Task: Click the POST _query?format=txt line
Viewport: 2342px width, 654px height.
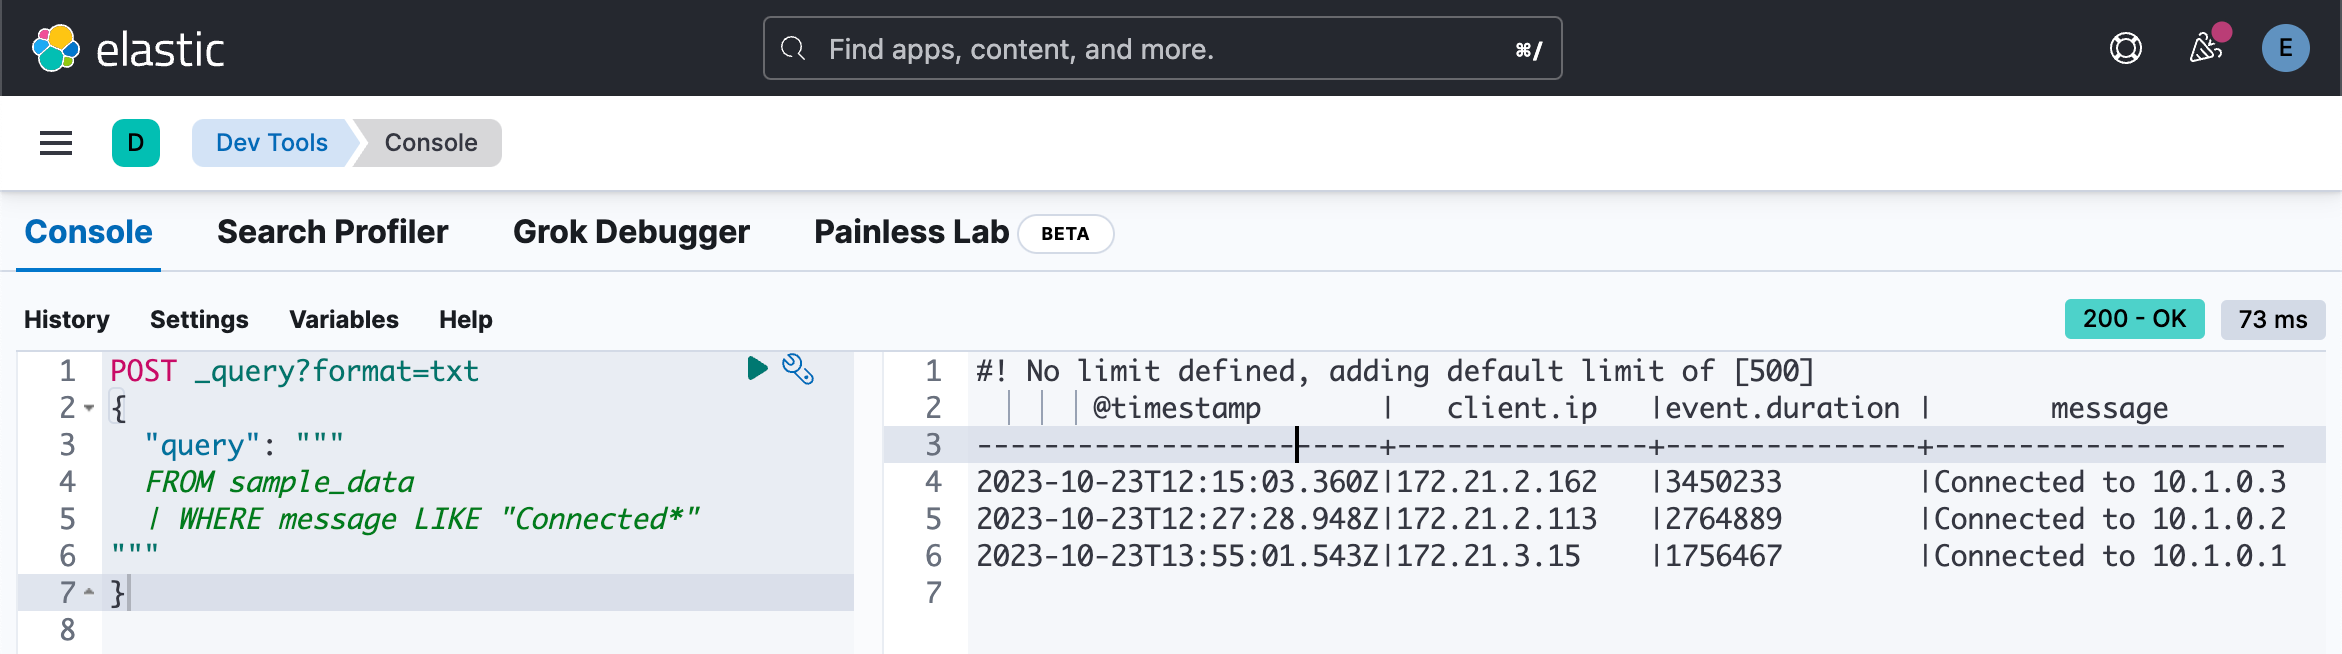Action: (x=294, y=371)
